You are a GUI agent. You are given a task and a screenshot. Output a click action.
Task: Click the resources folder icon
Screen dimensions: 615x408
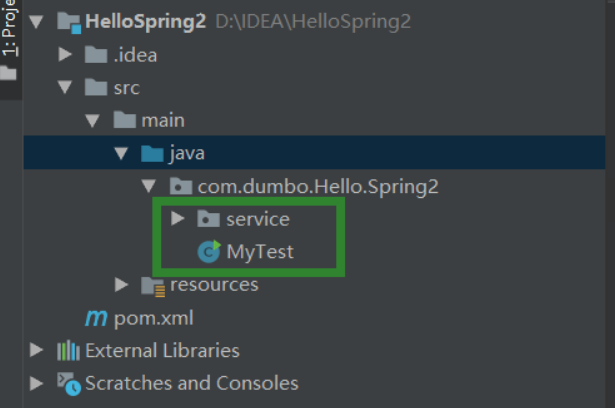(x=153, y=286)
